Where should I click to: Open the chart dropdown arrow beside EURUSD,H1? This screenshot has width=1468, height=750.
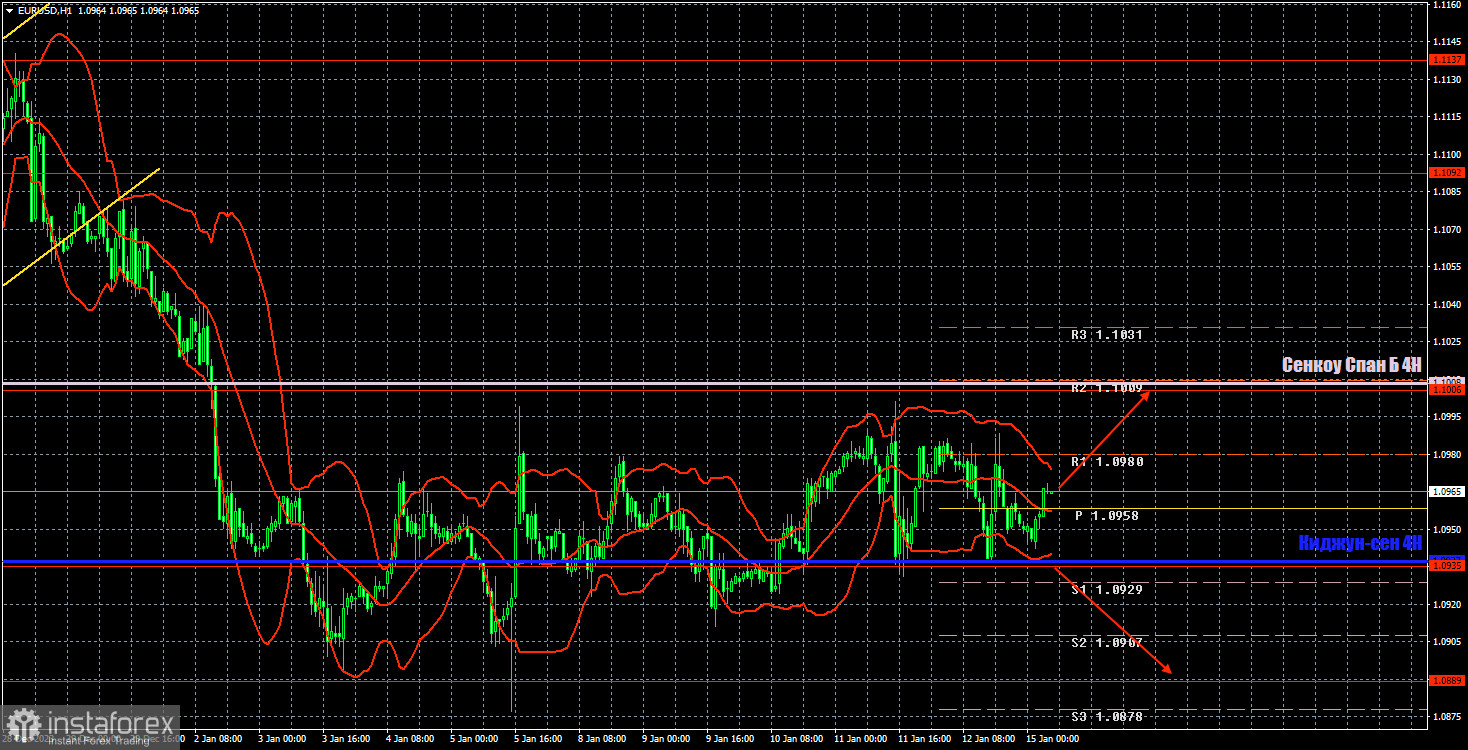tap(9, 9)
